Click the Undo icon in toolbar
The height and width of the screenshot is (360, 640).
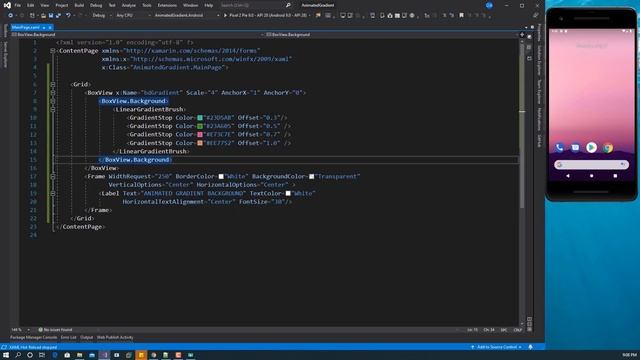(68, 16)
